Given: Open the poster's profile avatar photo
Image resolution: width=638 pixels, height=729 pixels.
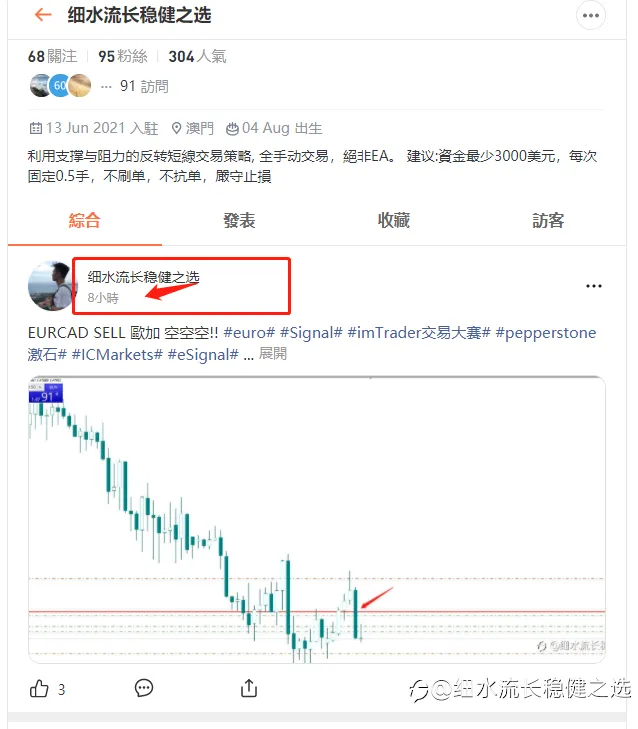Looking at the screenshot, I should click(50, 285).
